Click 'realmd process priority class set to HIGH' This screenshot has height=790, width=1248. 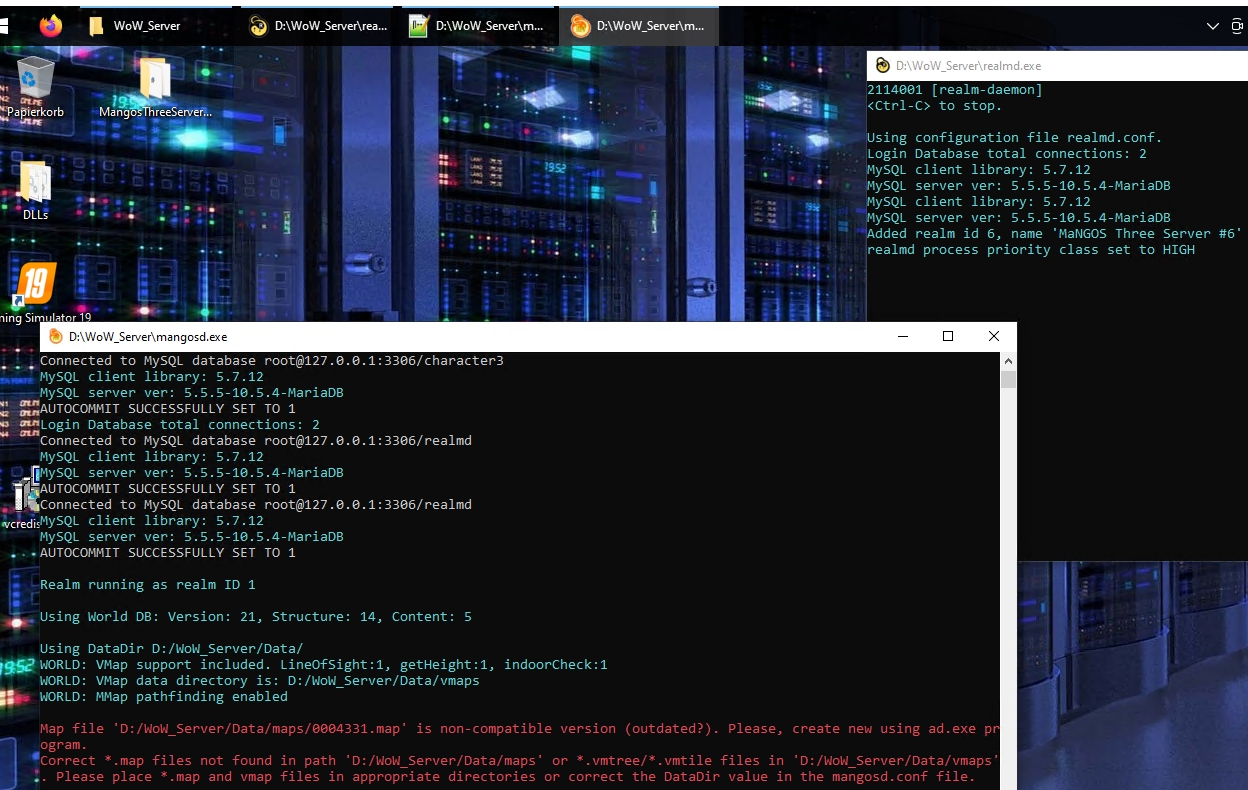click(x=1031, y=250)
